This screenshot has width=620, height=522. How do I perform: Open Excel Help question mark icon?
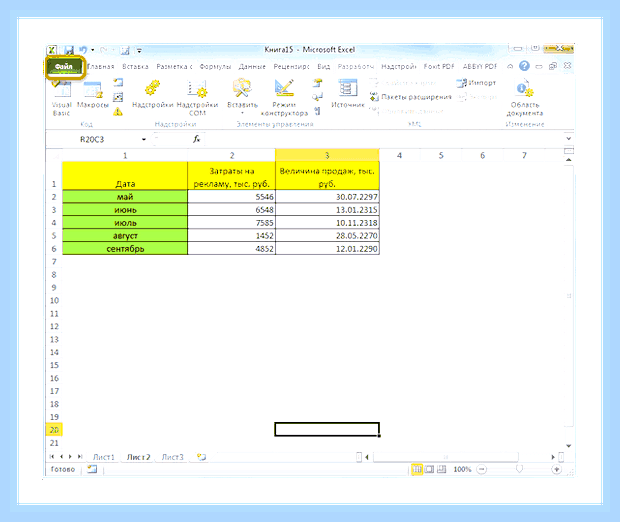click(x=524, y=66)
